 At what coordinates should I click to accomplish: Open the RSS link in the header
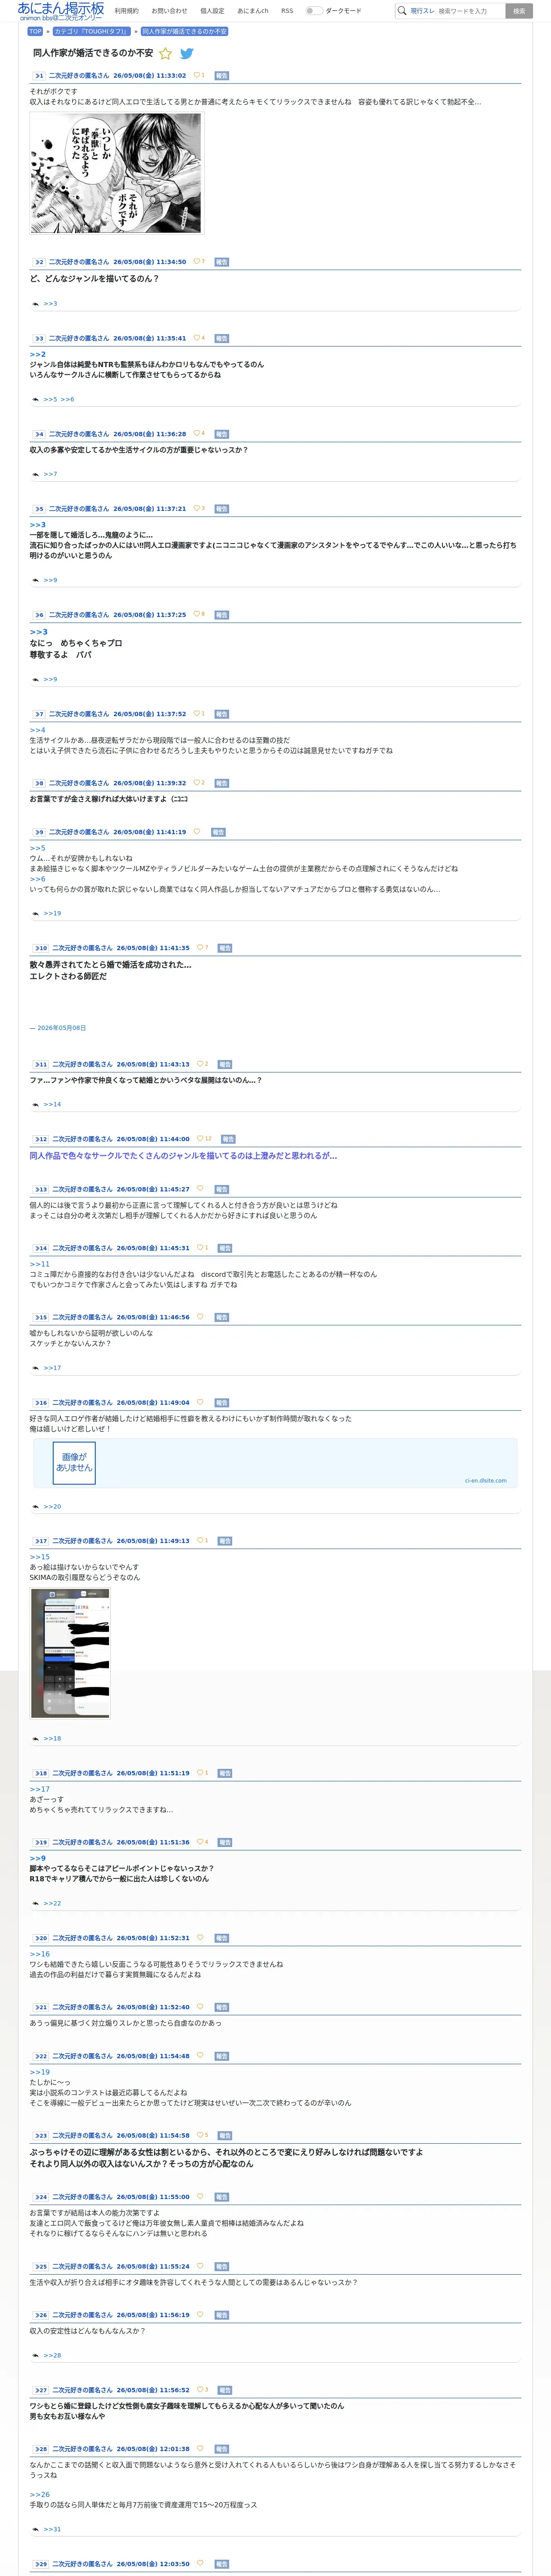pos(287,11)
